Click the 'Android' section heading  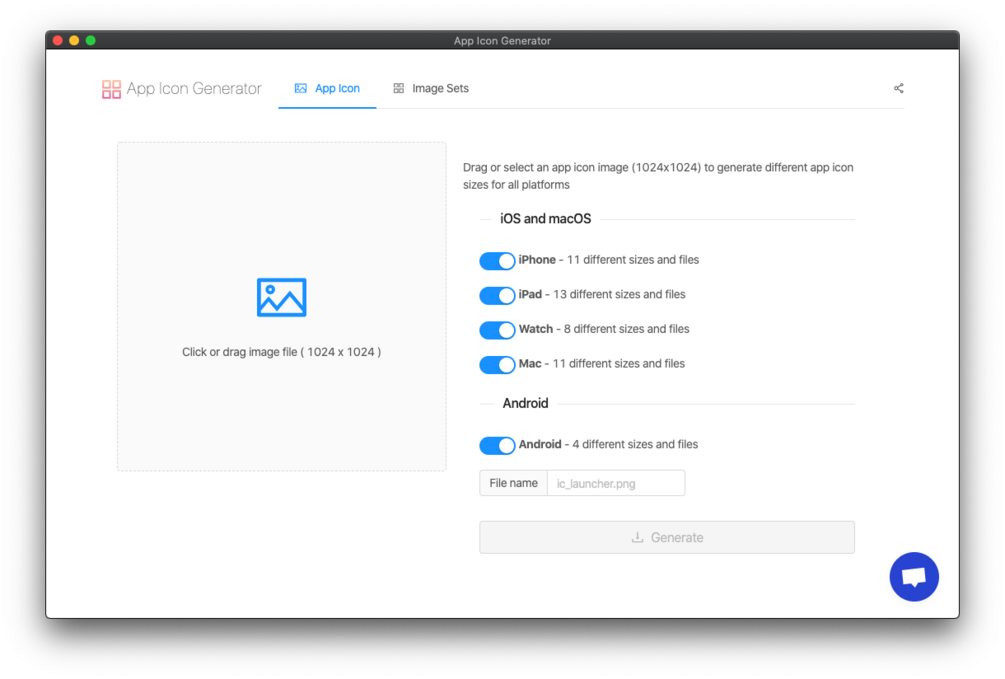point(526,403)
